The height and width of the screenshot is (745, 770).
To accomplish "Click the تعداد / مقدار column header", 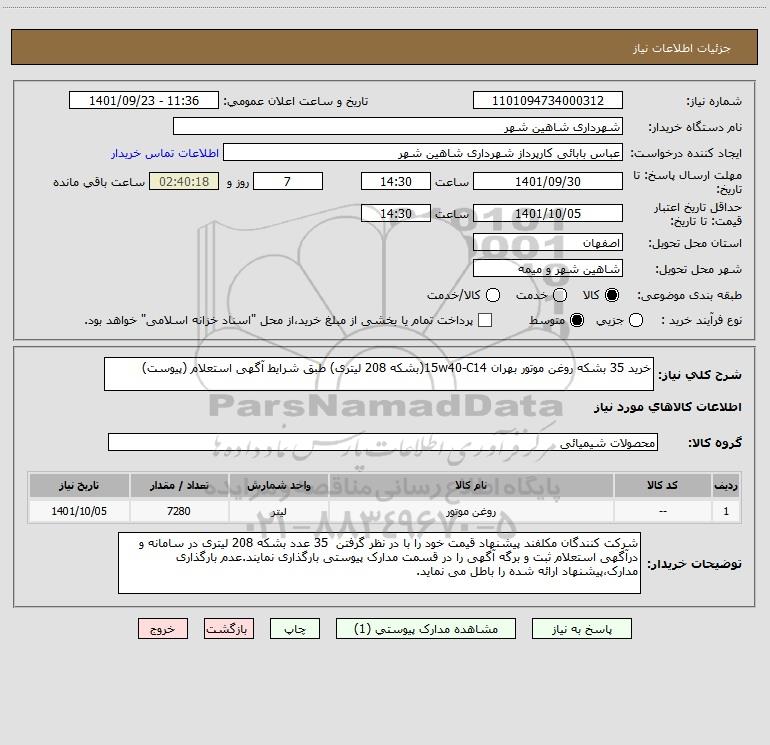I will click(179, 485).
